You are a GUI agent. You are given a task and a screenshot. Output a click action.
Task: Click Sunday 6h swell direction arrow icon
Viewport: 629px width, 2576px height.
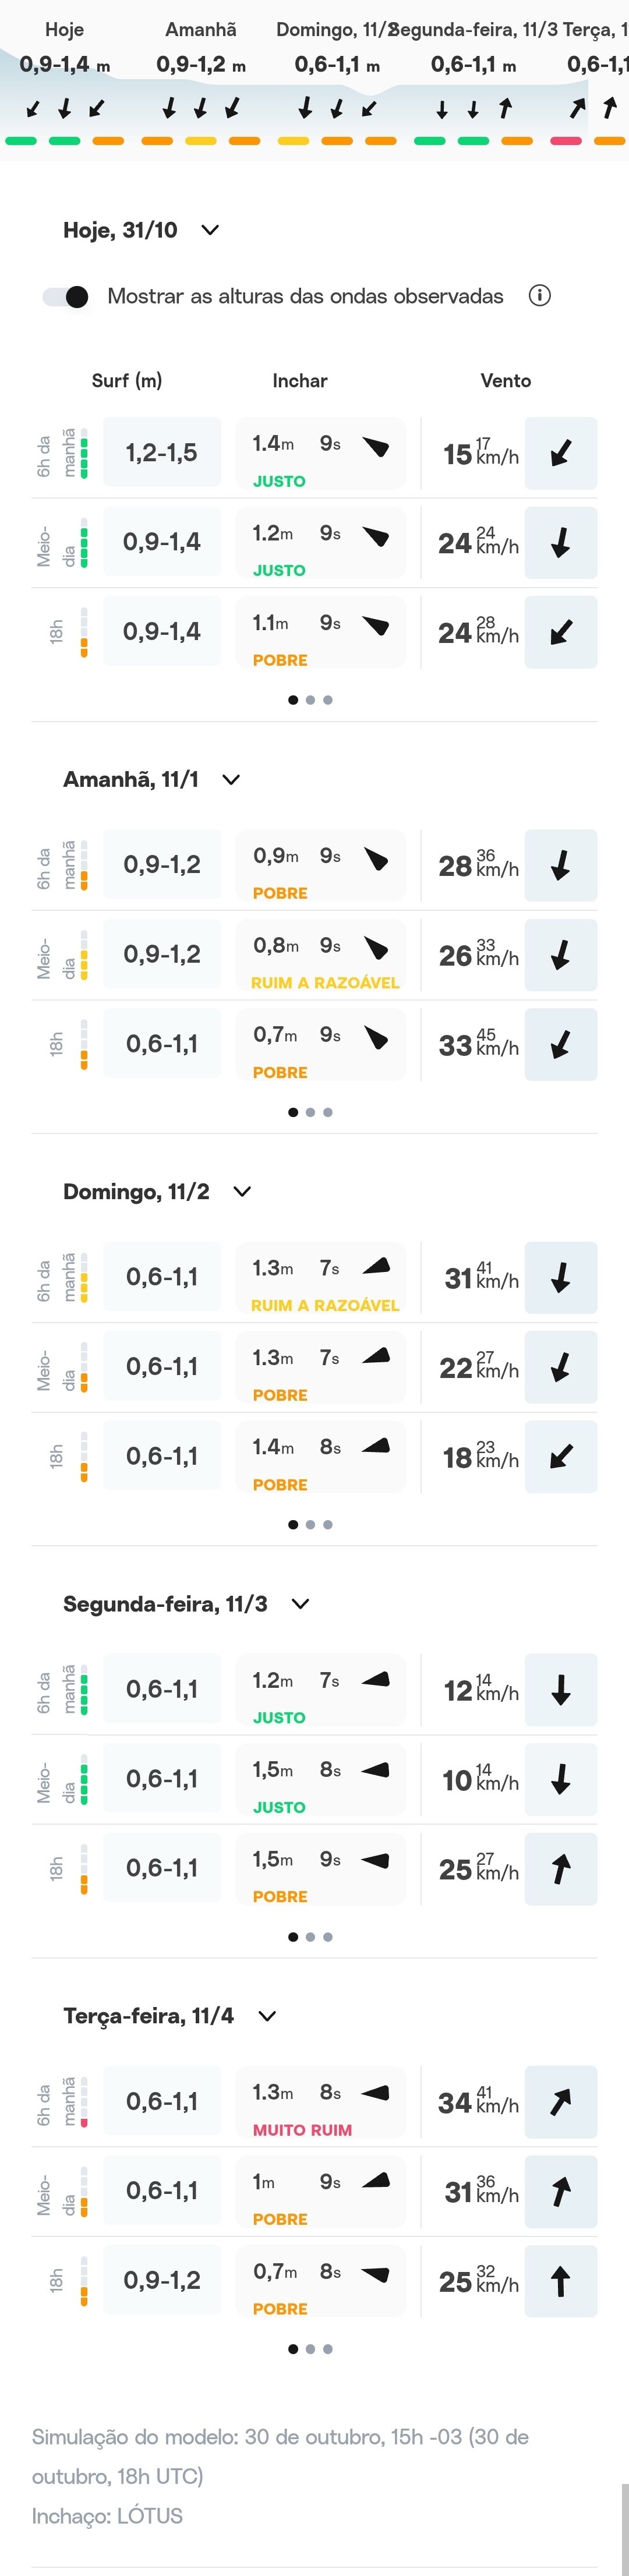[x=376, y=1267]
